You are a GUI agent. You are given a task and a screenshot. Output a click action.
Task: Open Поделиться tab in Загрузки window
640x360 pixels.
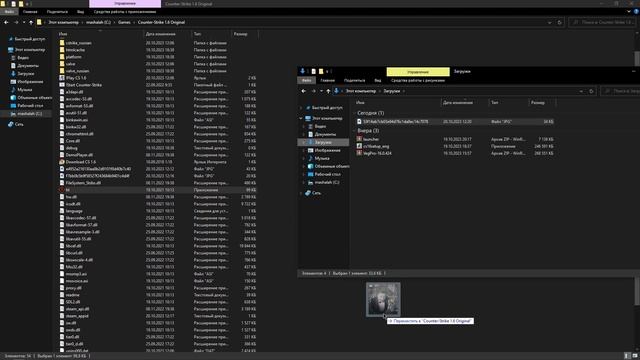coord(354,80)
